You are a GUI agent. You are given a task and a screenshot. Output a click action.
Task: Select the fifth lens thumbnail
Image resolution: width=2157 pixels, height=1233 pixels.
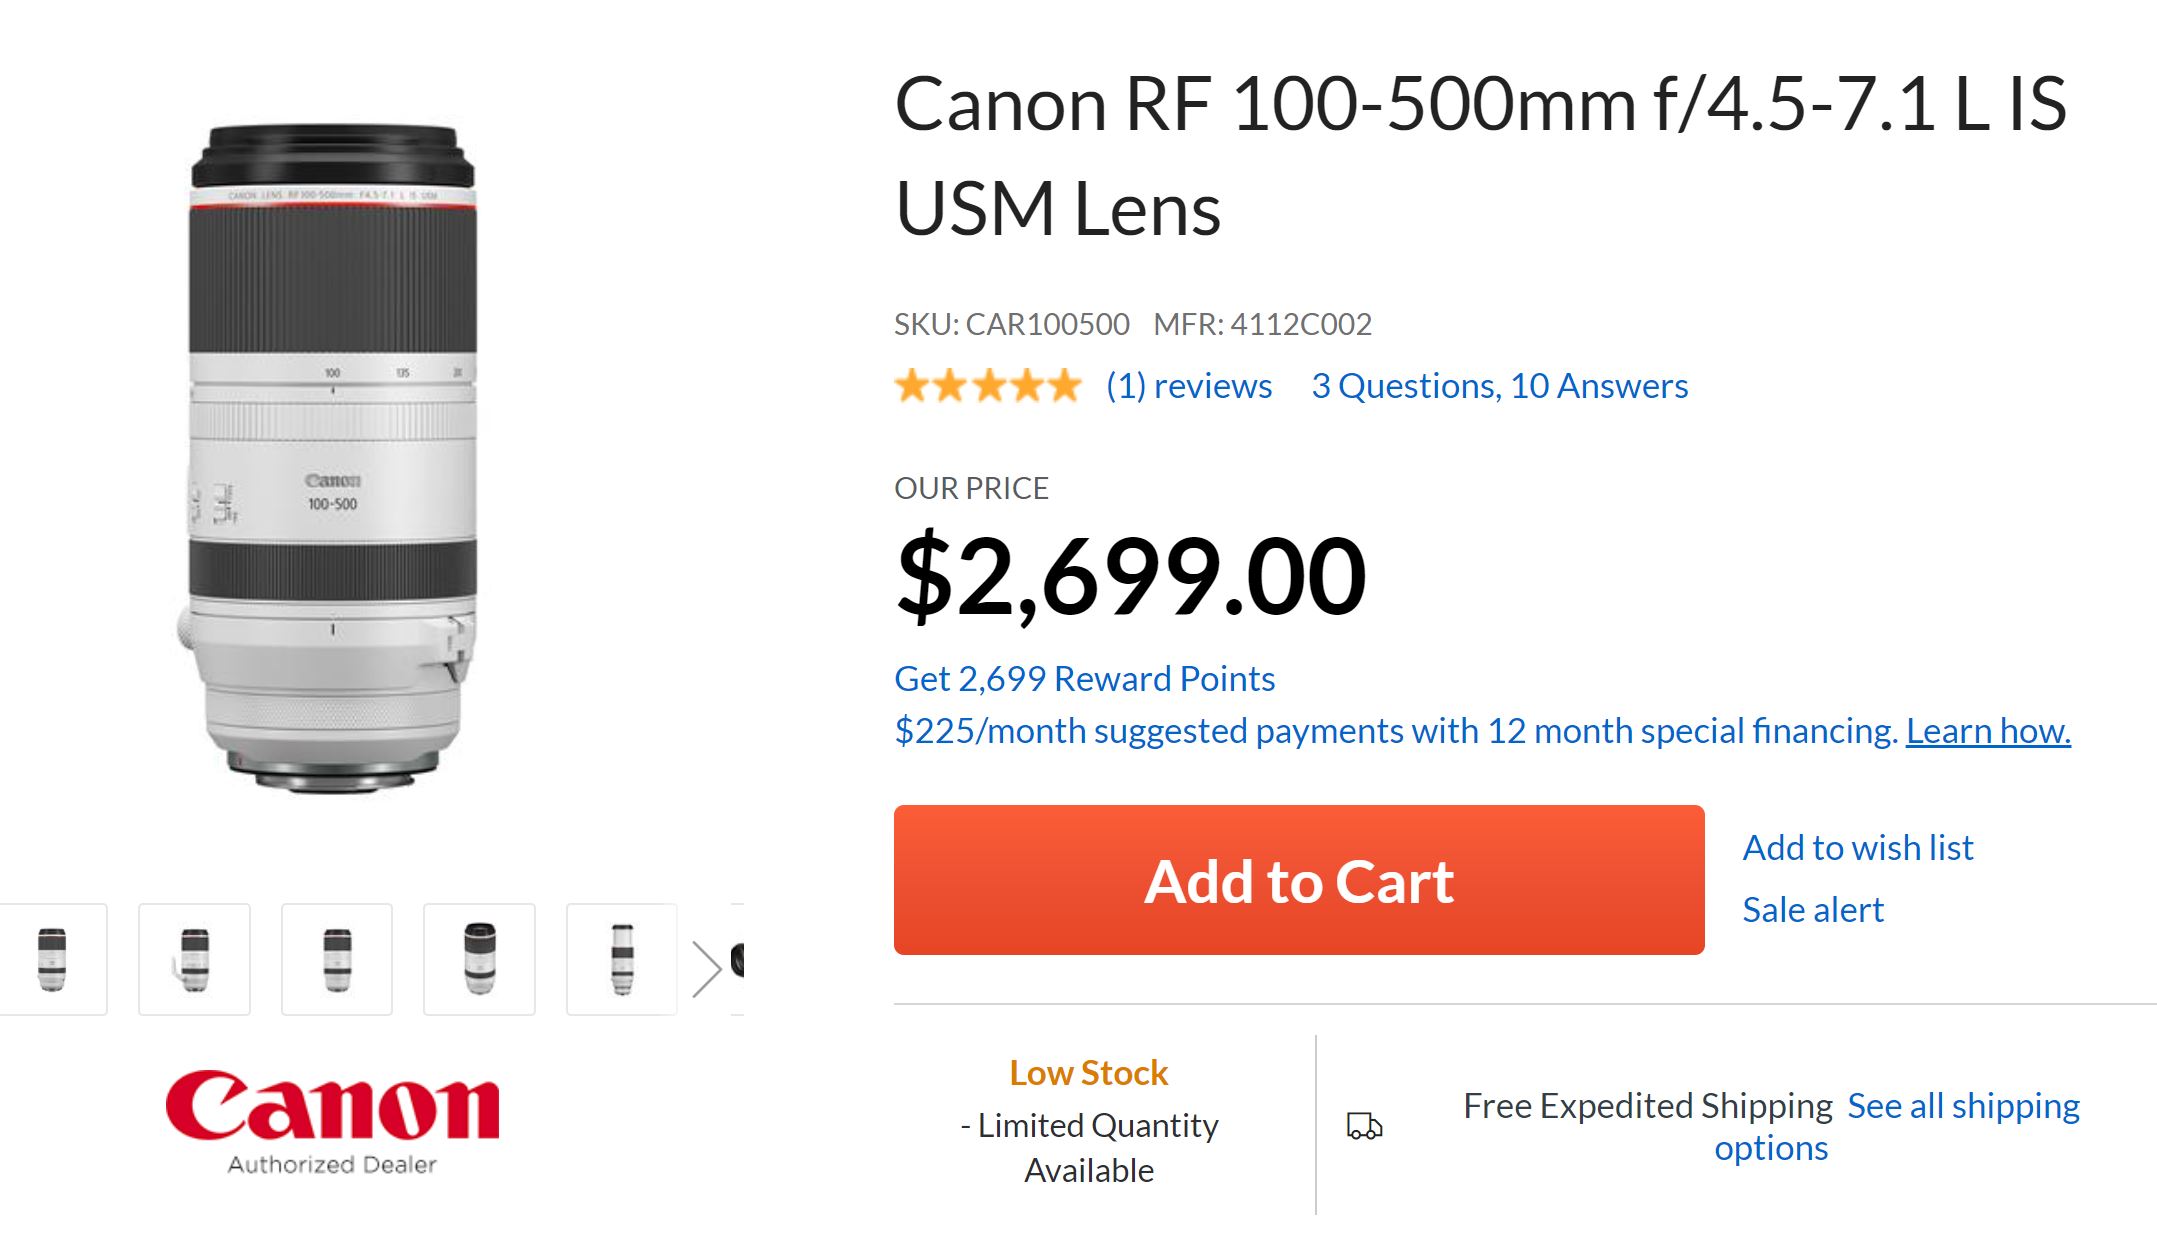click(x=622, y=960)
